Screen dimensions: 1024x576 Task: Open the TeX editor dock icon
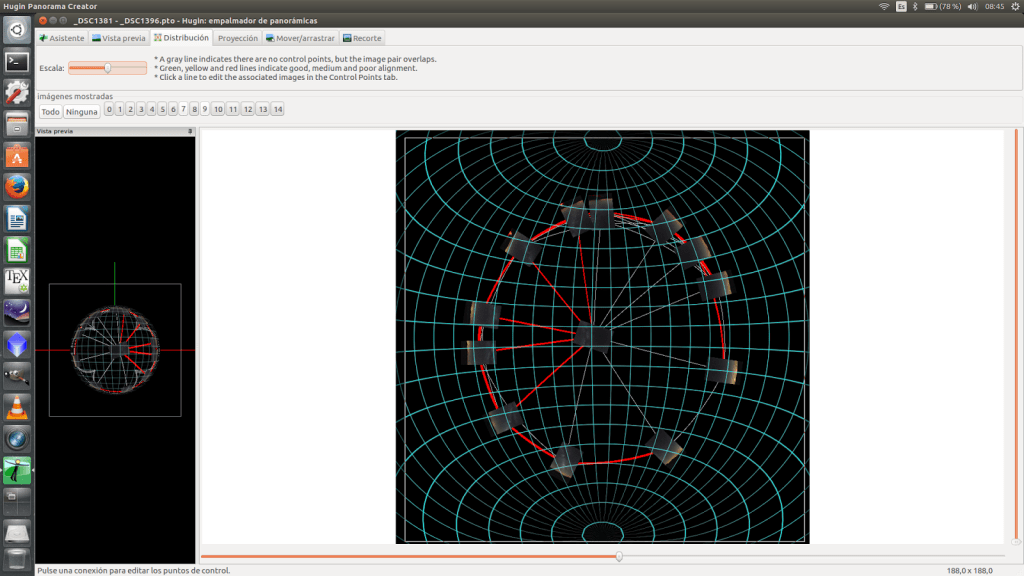tap(17, 281)
